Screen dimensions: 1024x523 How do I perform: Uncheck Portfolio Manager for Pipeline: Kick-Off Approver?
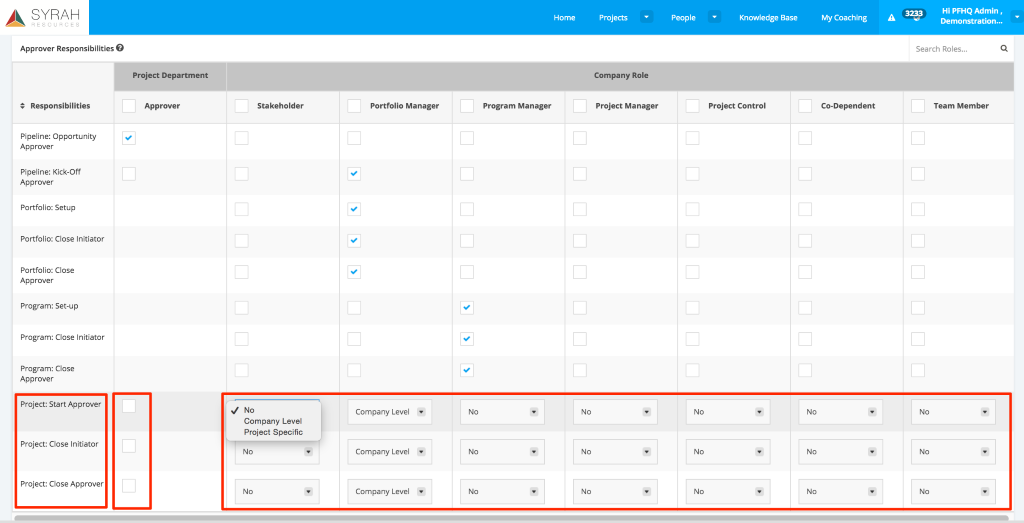354,174
